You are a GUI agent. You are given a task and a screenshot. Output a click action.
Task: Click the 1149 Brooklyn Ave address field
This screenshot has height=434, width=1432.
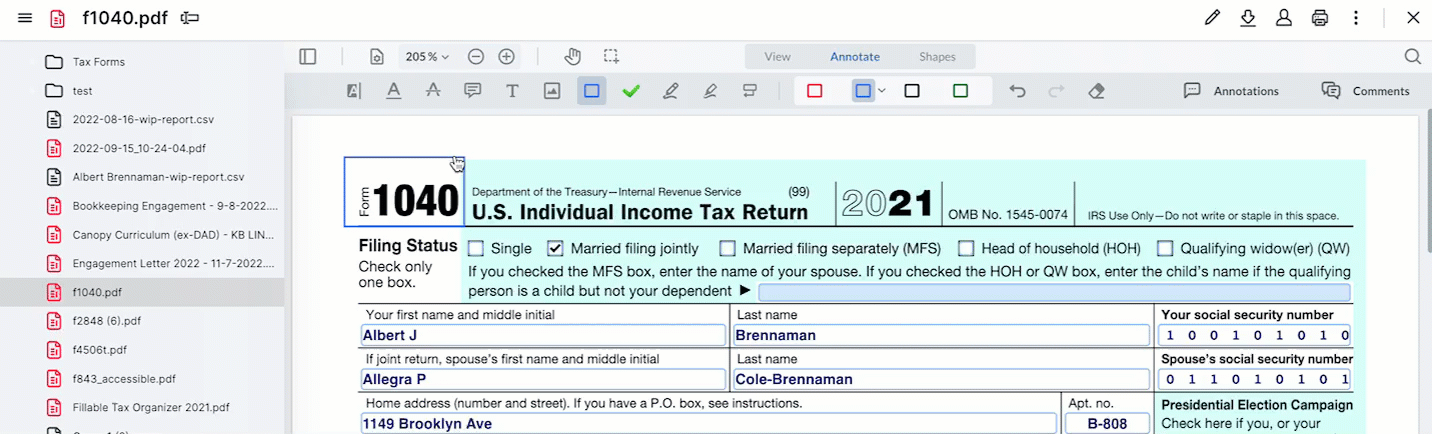(708, 423)
